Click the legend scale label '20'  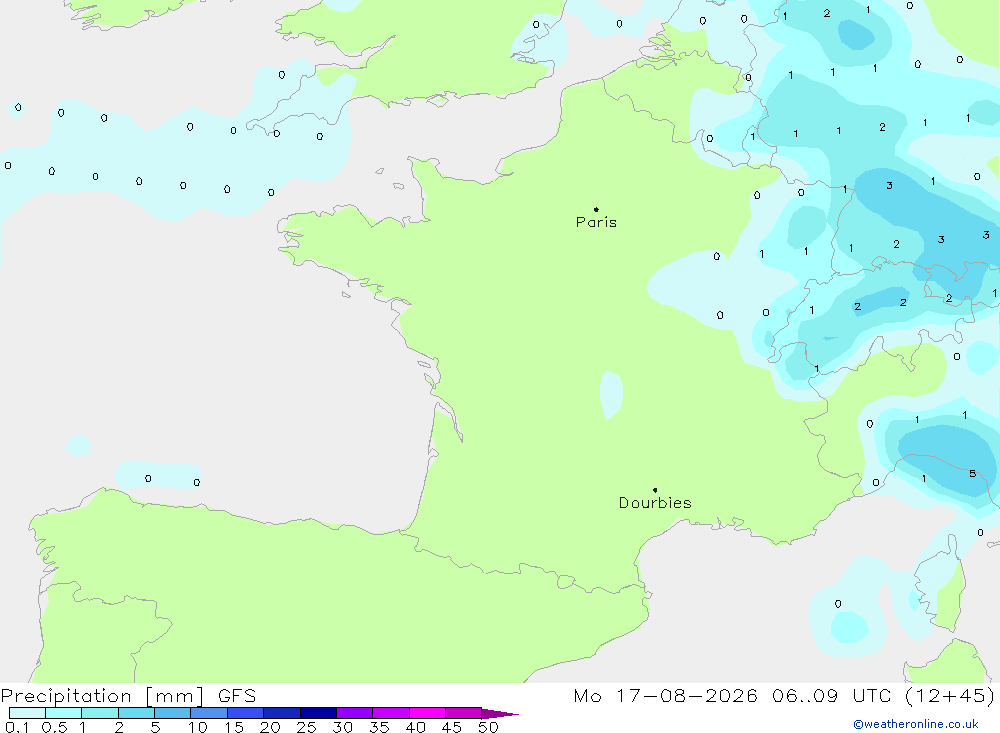click(x=270, y=727)
